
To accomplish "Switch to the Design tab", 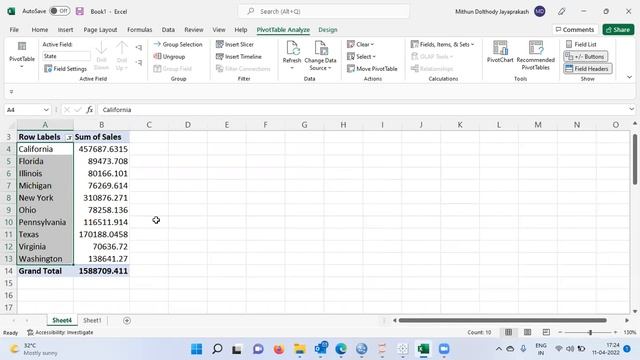I will pyautogui.click(x=328, y=30).
